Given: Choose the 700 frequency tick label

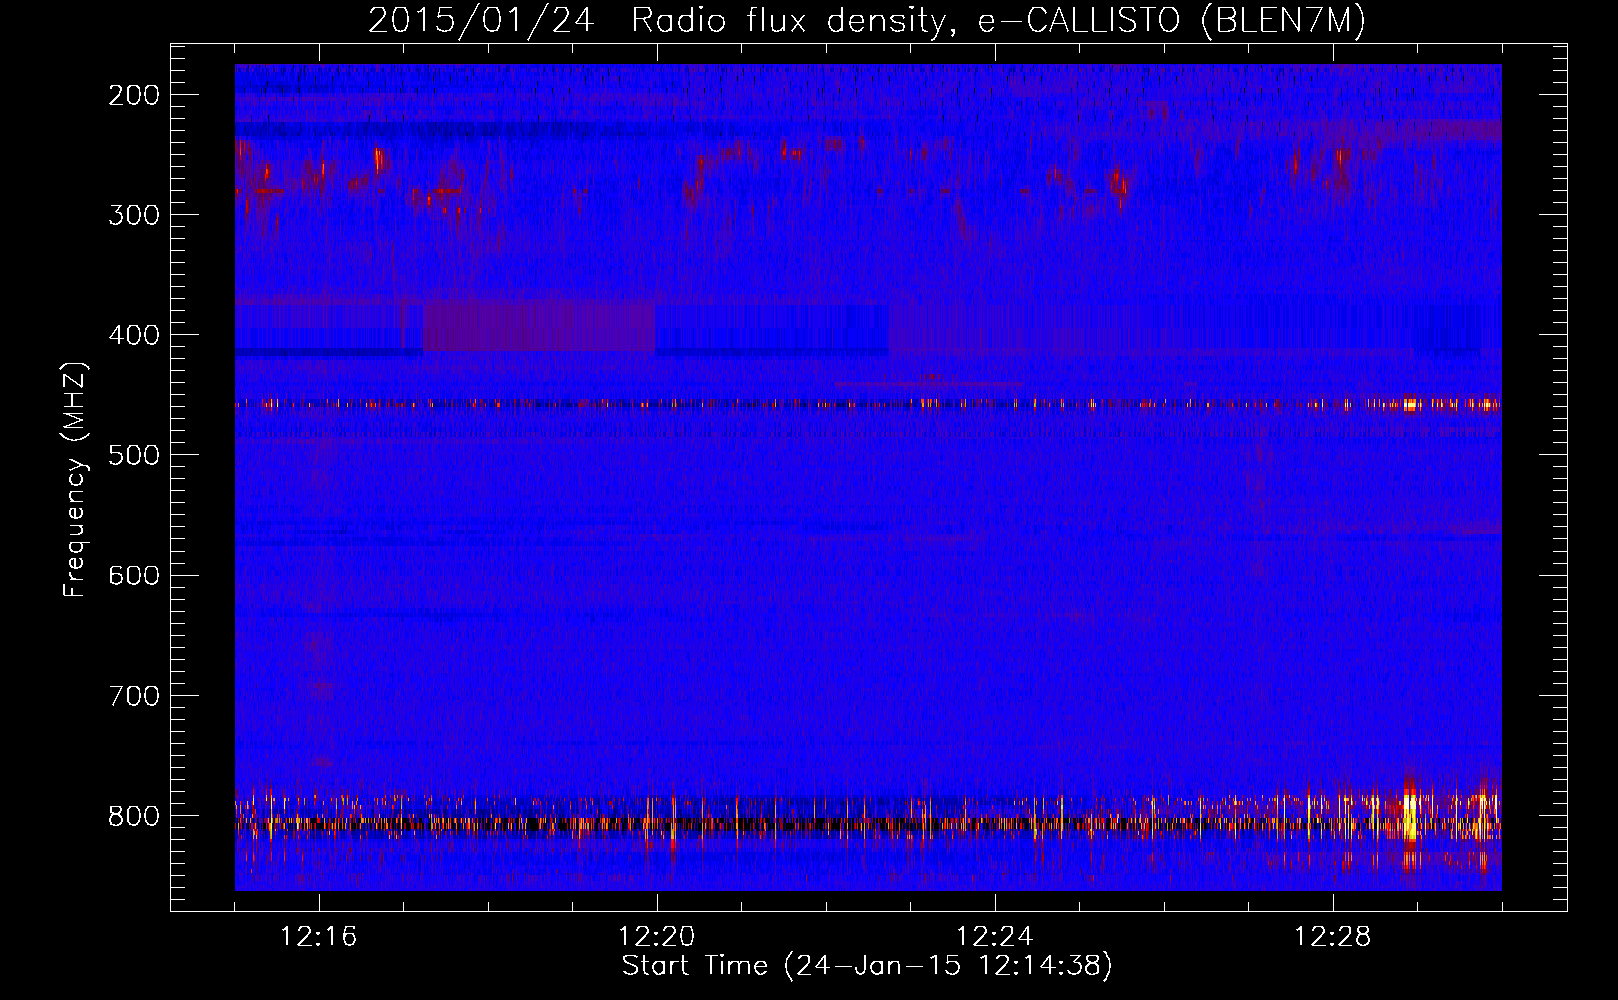Looking at the screenshot, I should (x=134, y=695).
